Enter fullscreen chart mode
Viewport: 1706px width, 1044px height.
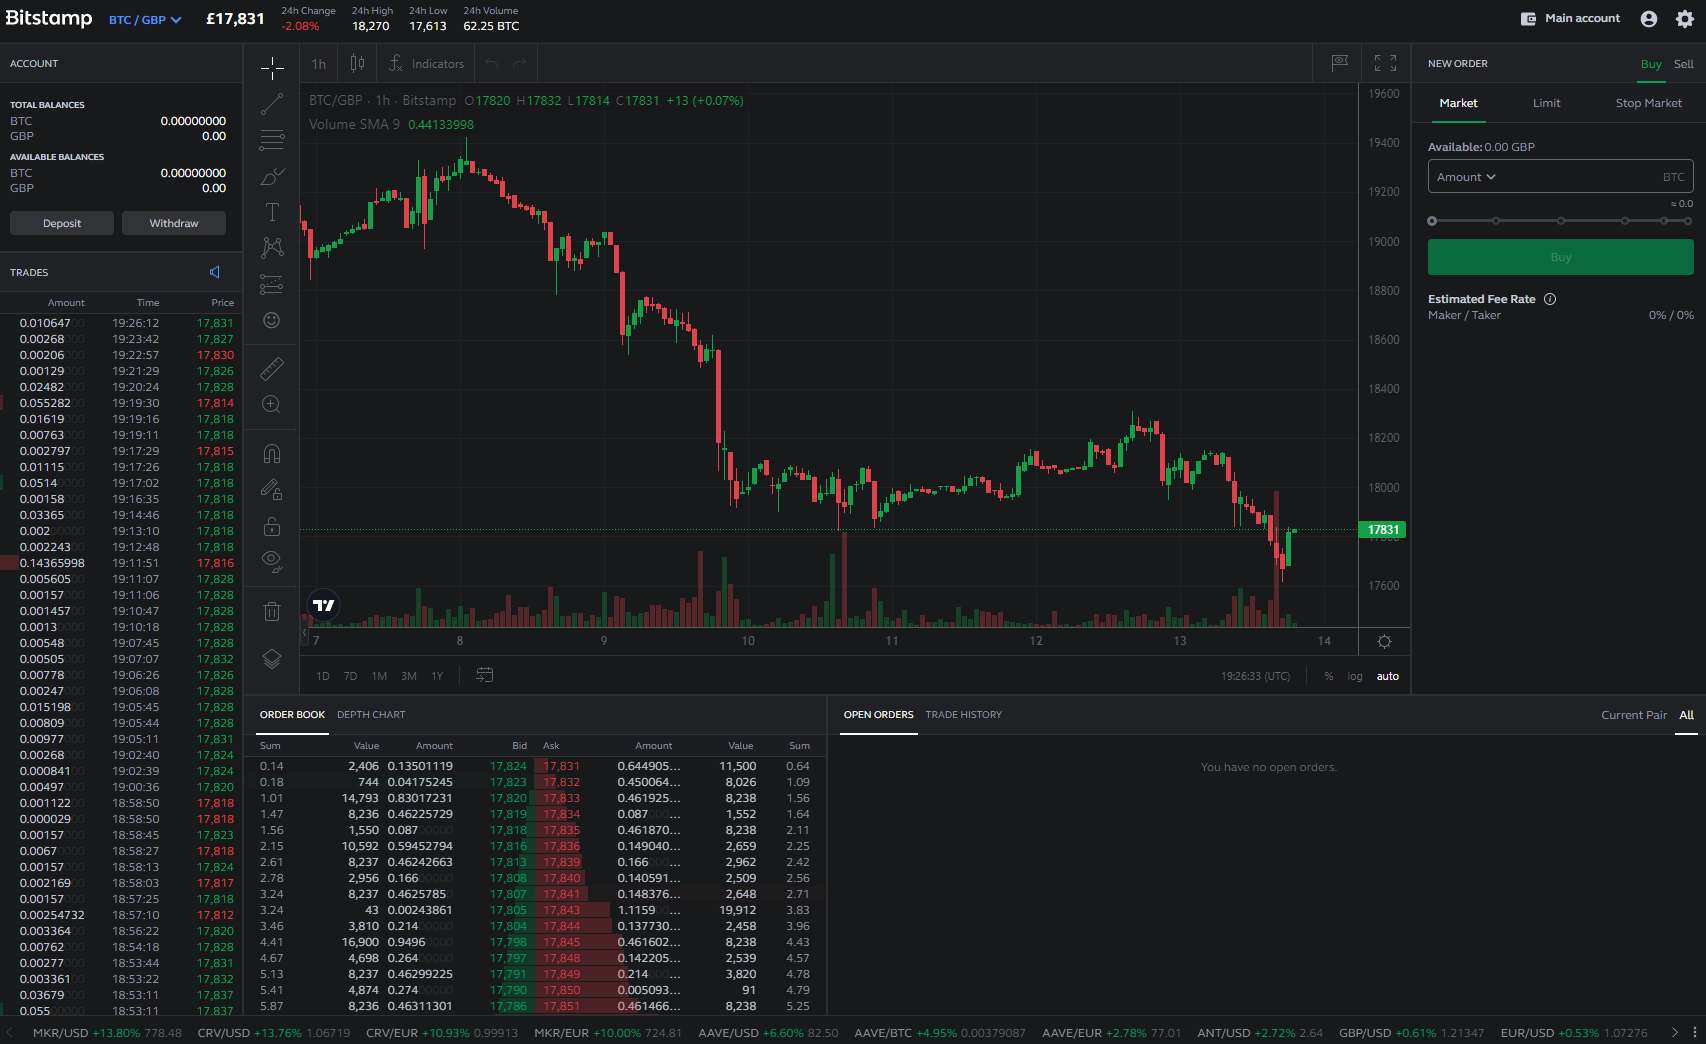[1385, 63]
